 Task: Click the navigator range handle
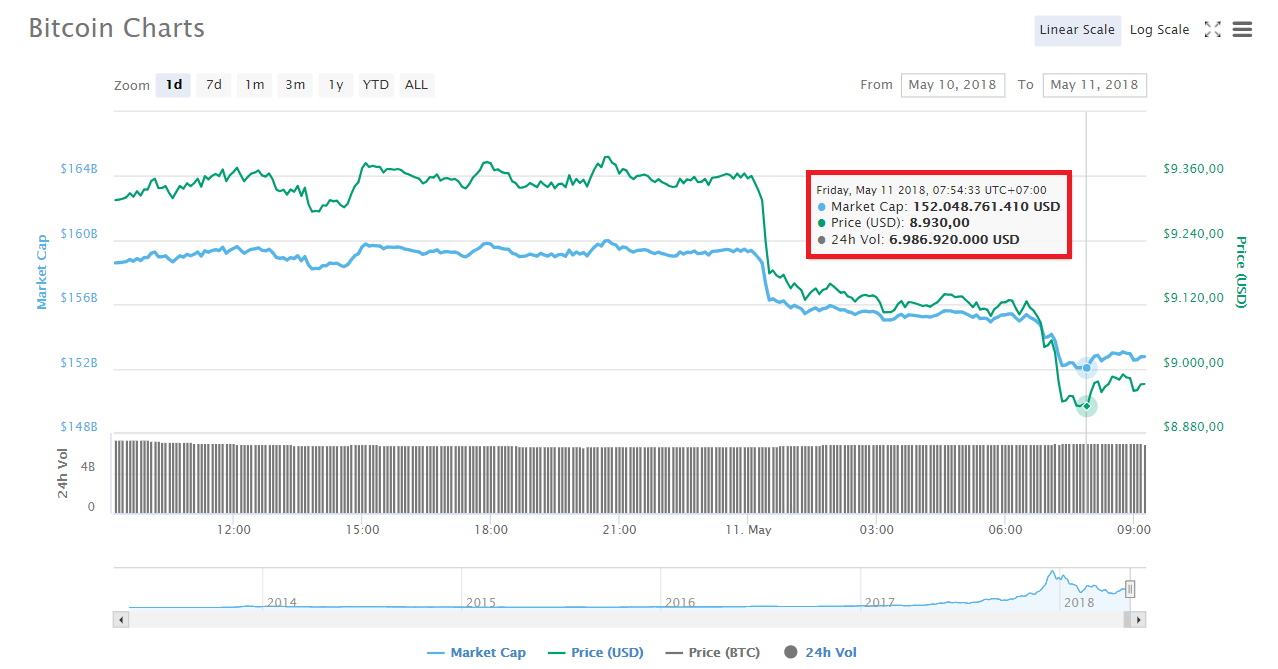[1130, 588]
